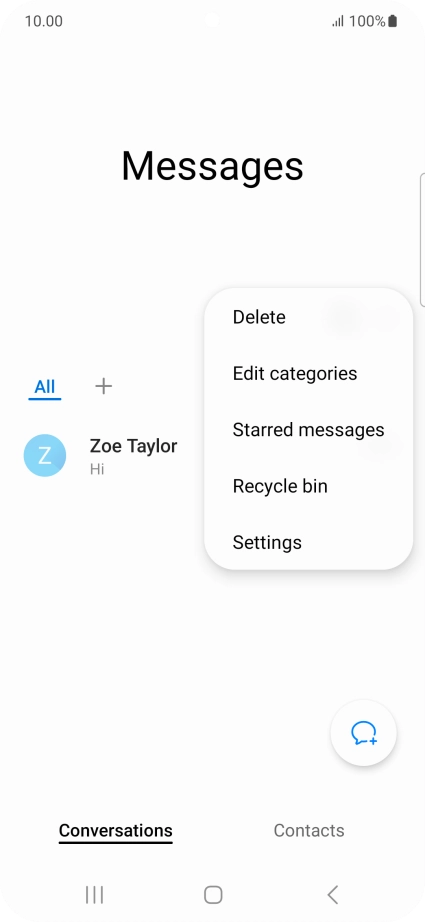Screen dimensions: 425x922
Task: Switch to the Contacts tab
Action: [x=309, y=830]
